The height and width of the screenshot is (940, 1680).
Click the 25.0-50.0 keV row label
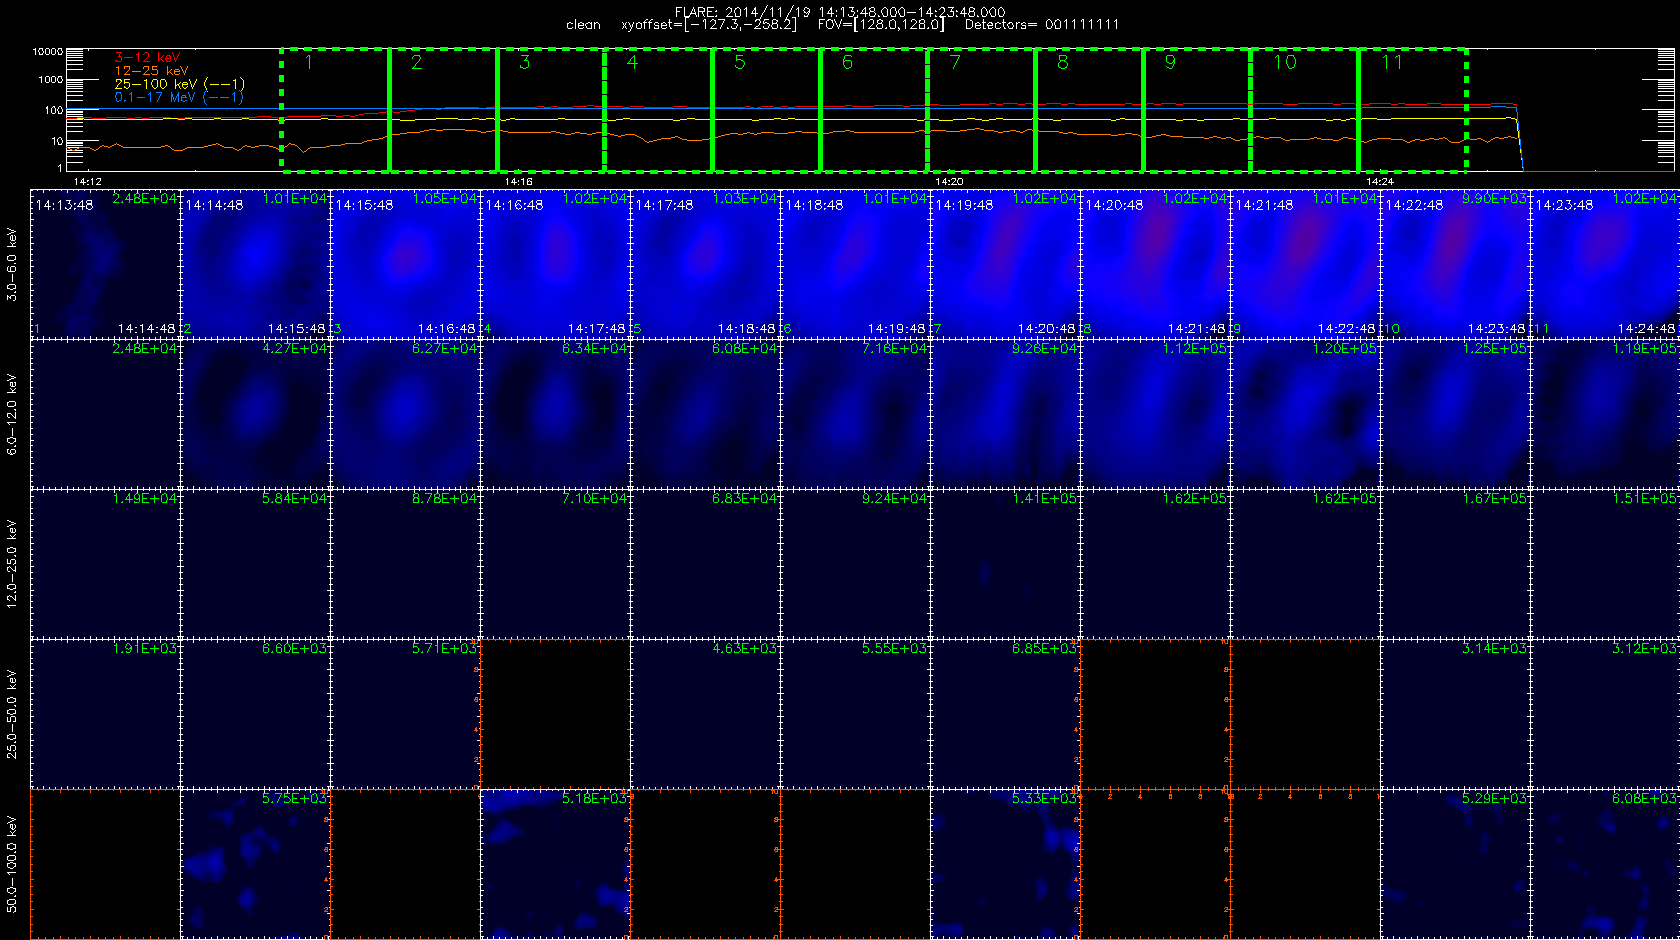pos(12,714)
